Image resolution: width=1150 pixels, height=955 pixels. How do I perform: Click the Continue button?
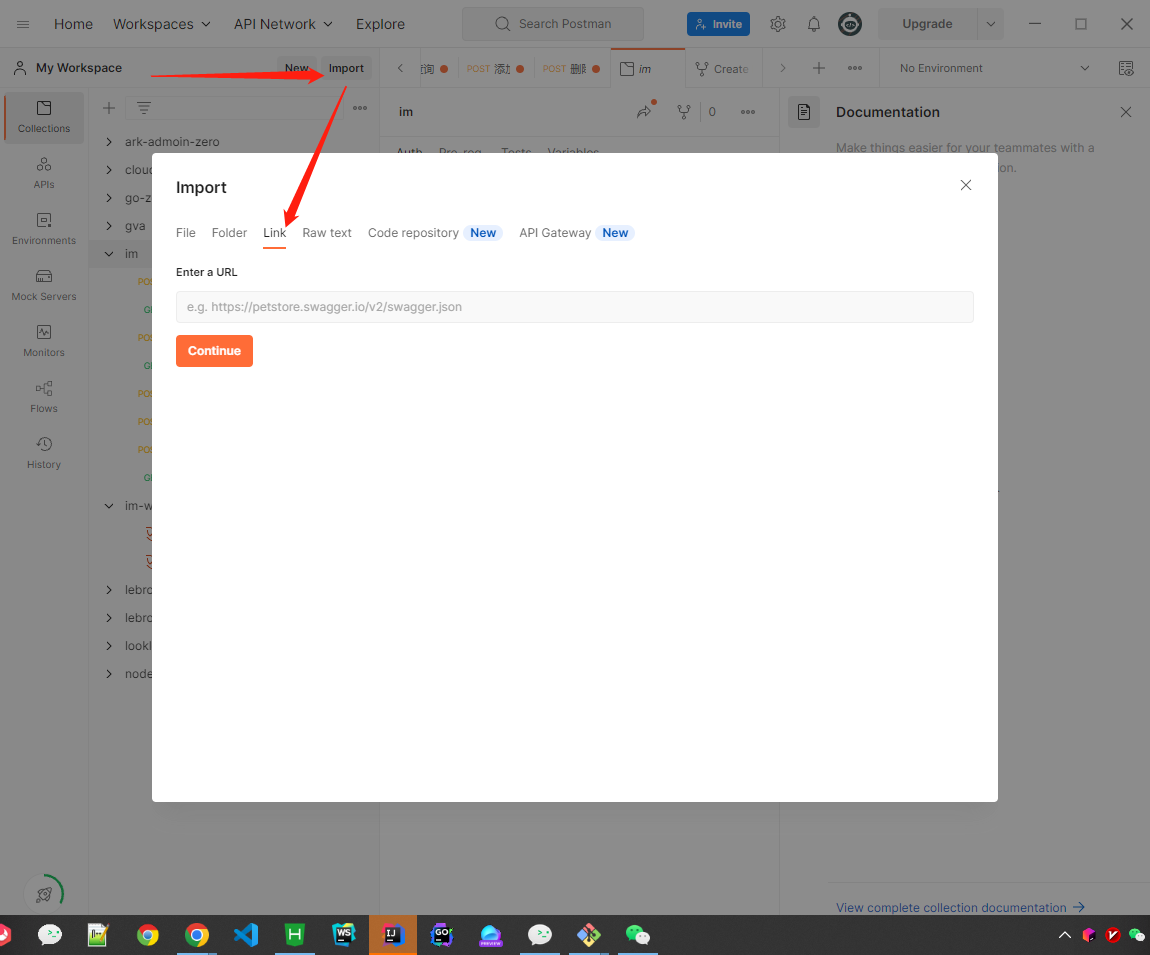tap(214, 351)
